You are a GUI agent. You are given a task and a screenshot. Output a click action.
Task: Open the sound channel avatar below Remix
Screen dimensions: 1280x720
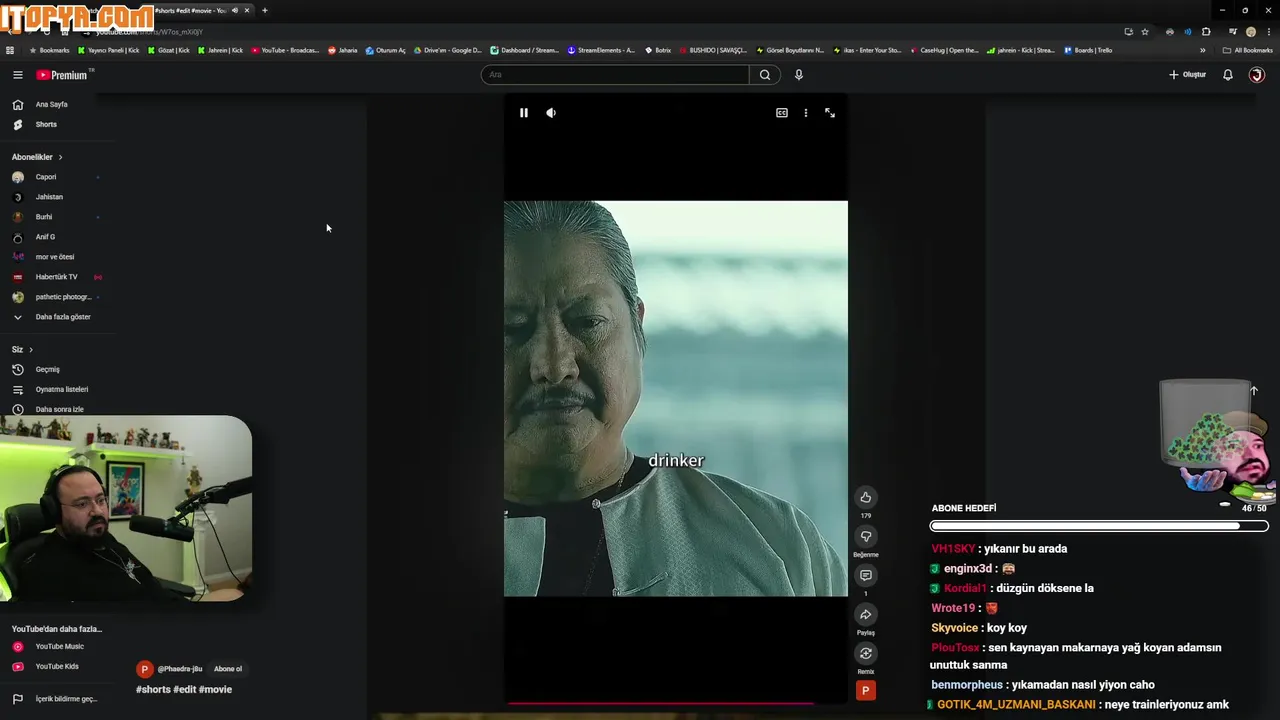point(866,690)
